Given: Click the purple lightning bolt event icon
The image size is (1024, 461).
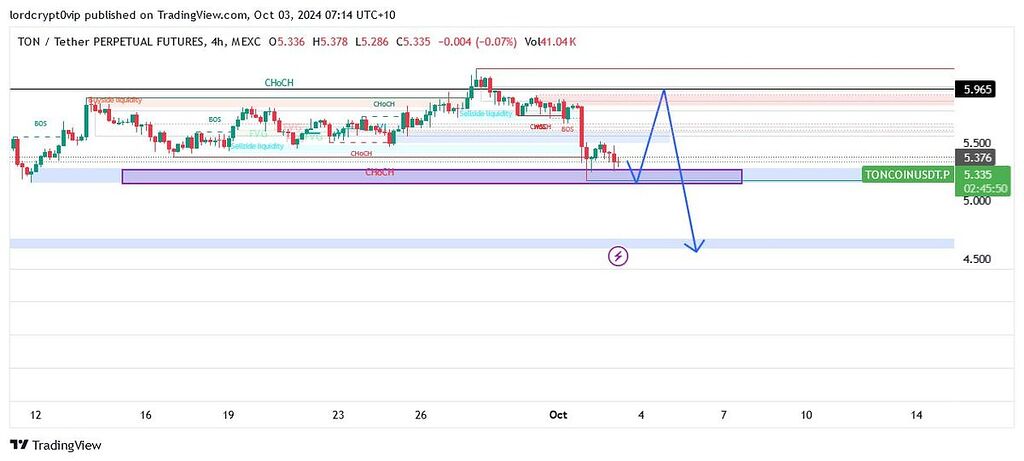Looking at the screenshot, I should pyautogui.click(x=618, y=257).
